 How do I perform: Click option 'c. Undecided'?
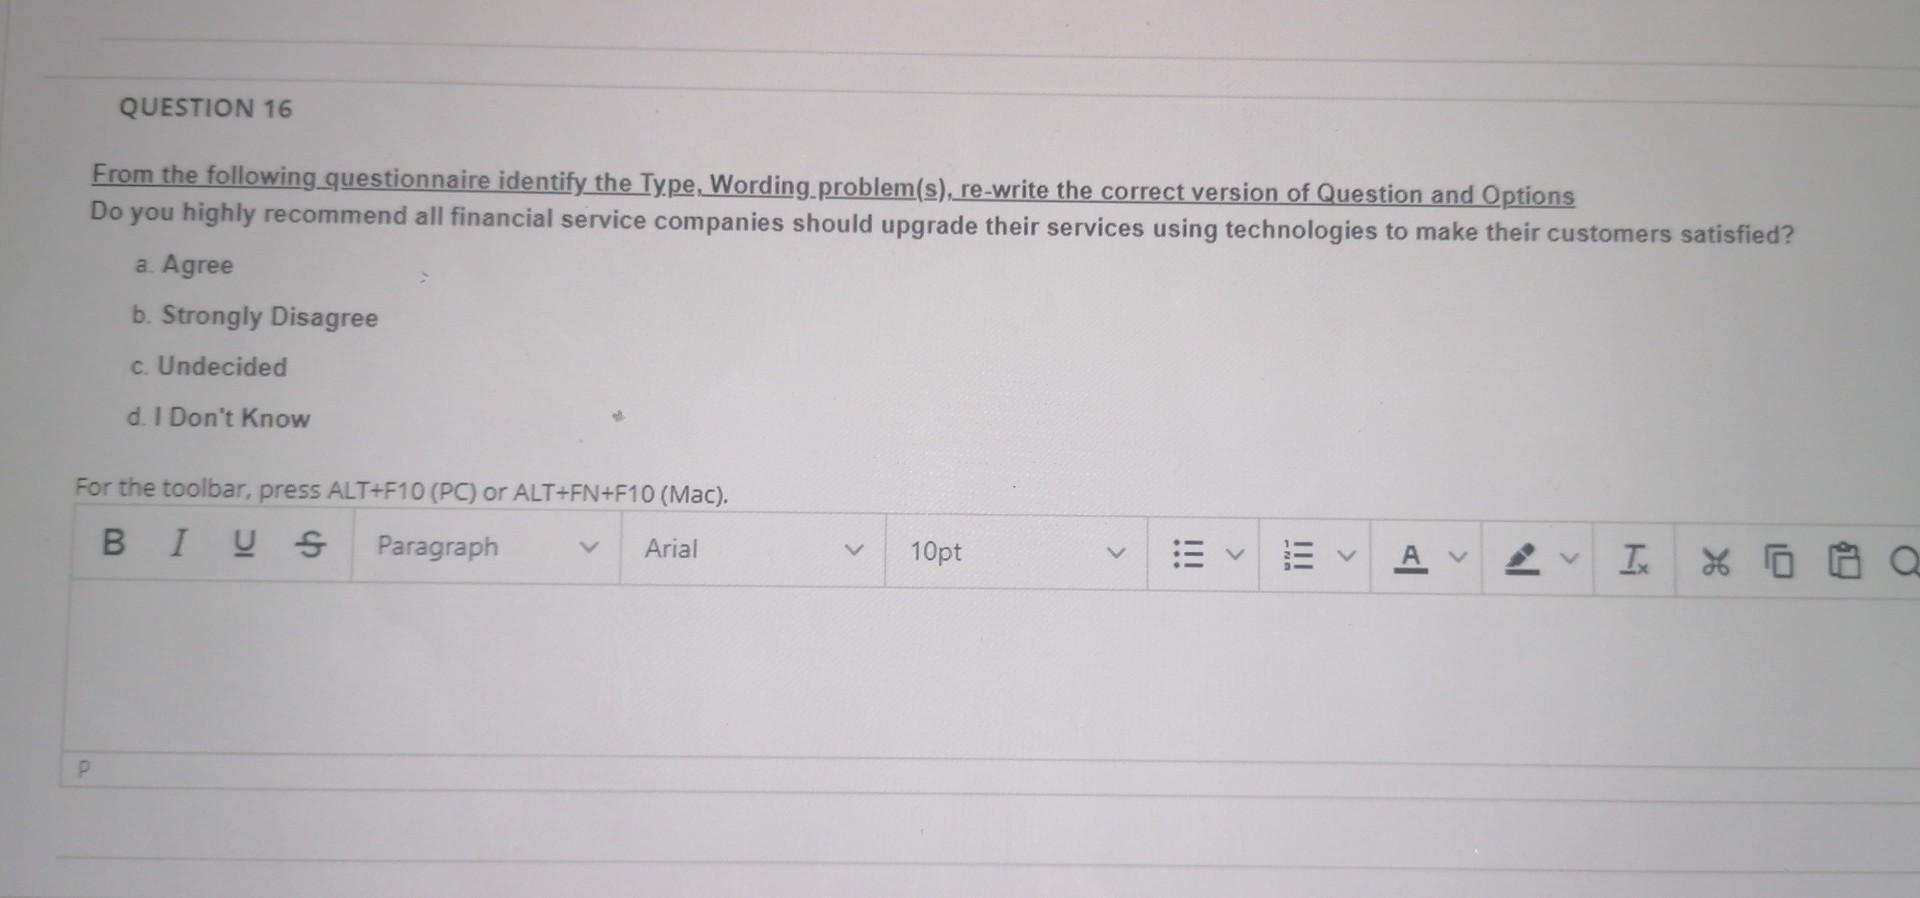click(x=209, y=367)
